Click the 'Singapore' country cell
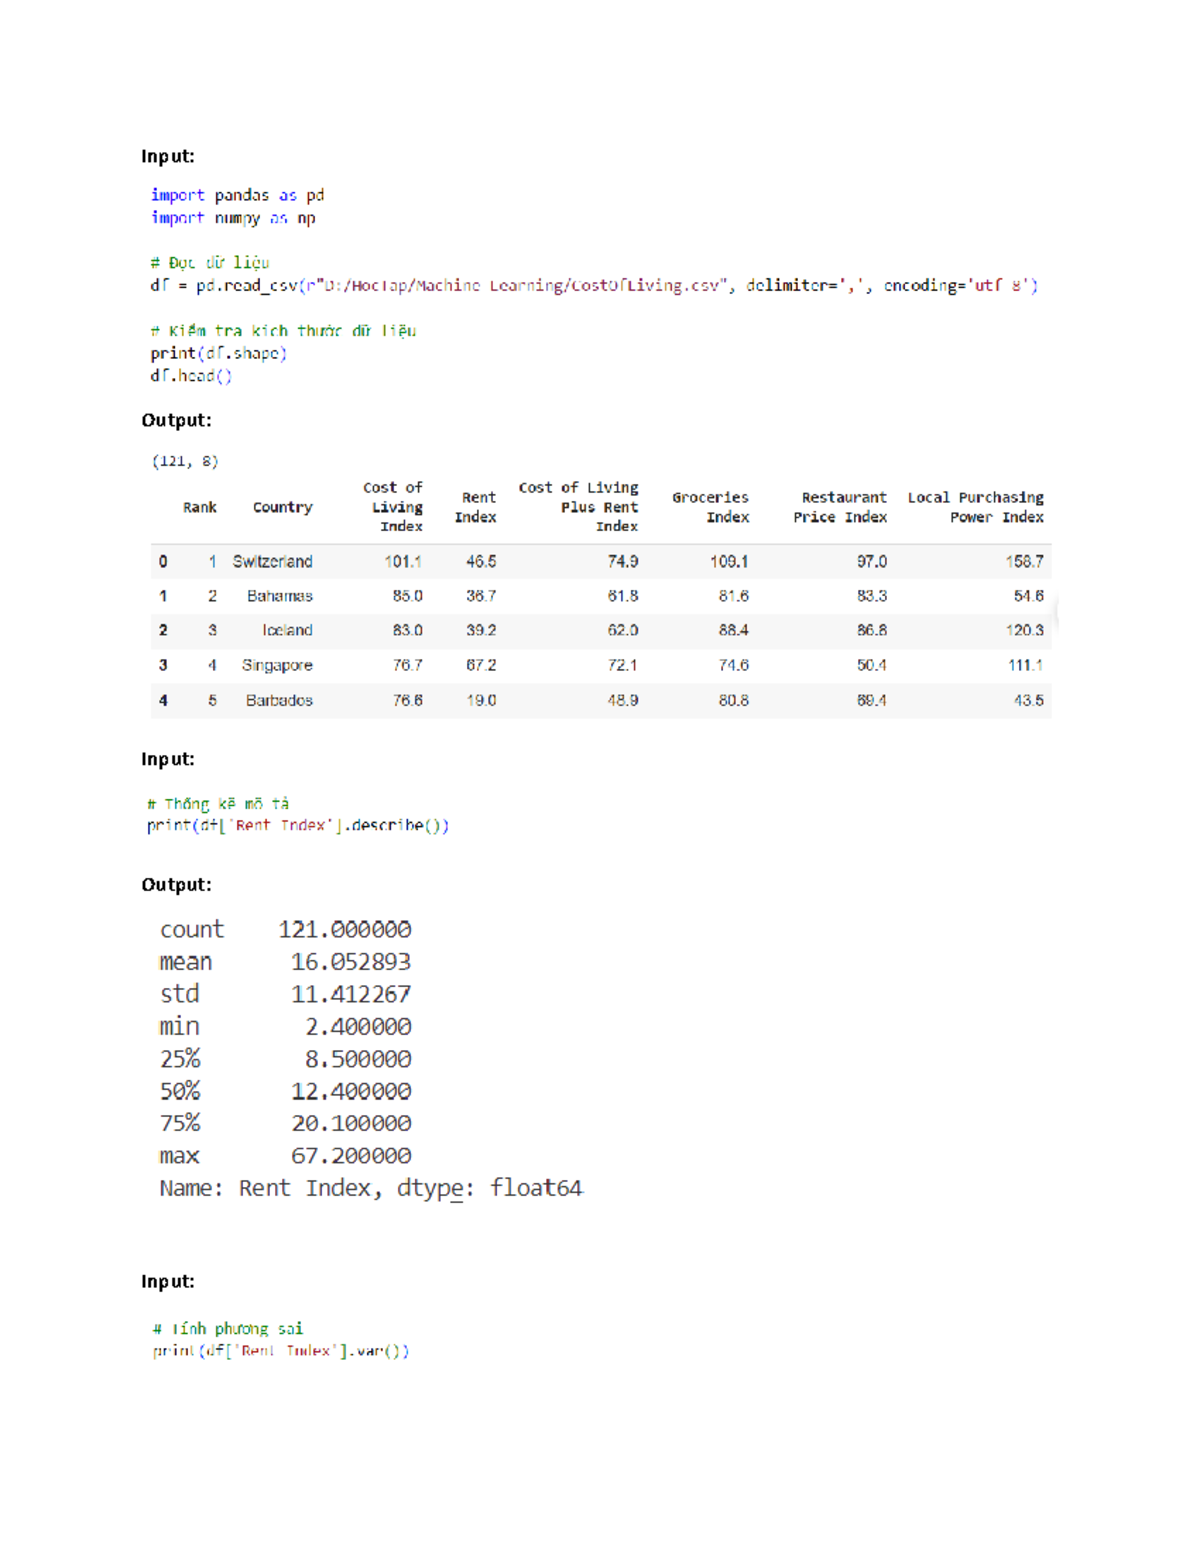 (x=277, y=666)
